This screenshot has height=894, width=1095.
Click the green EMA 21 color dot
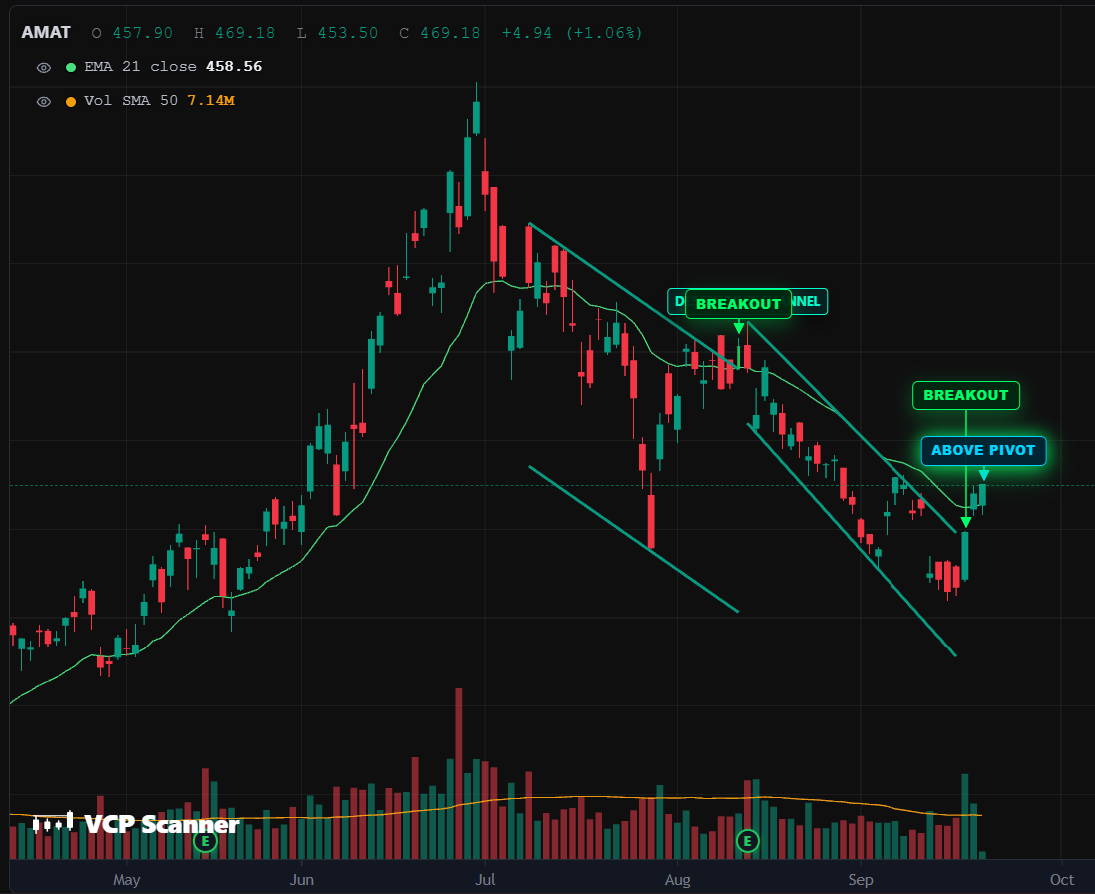click(71, 68)
